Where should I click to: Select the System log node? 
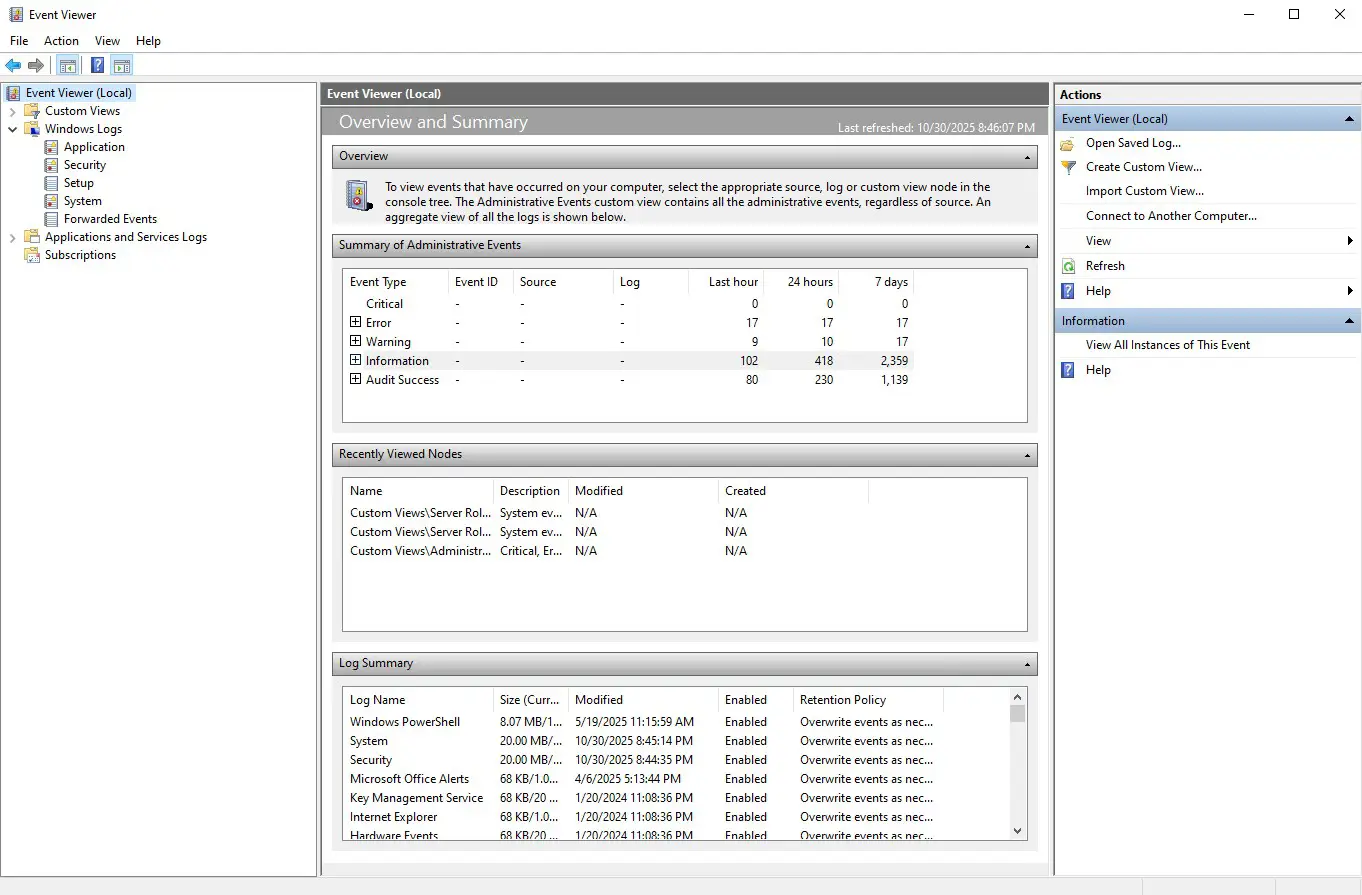(82, 201)
